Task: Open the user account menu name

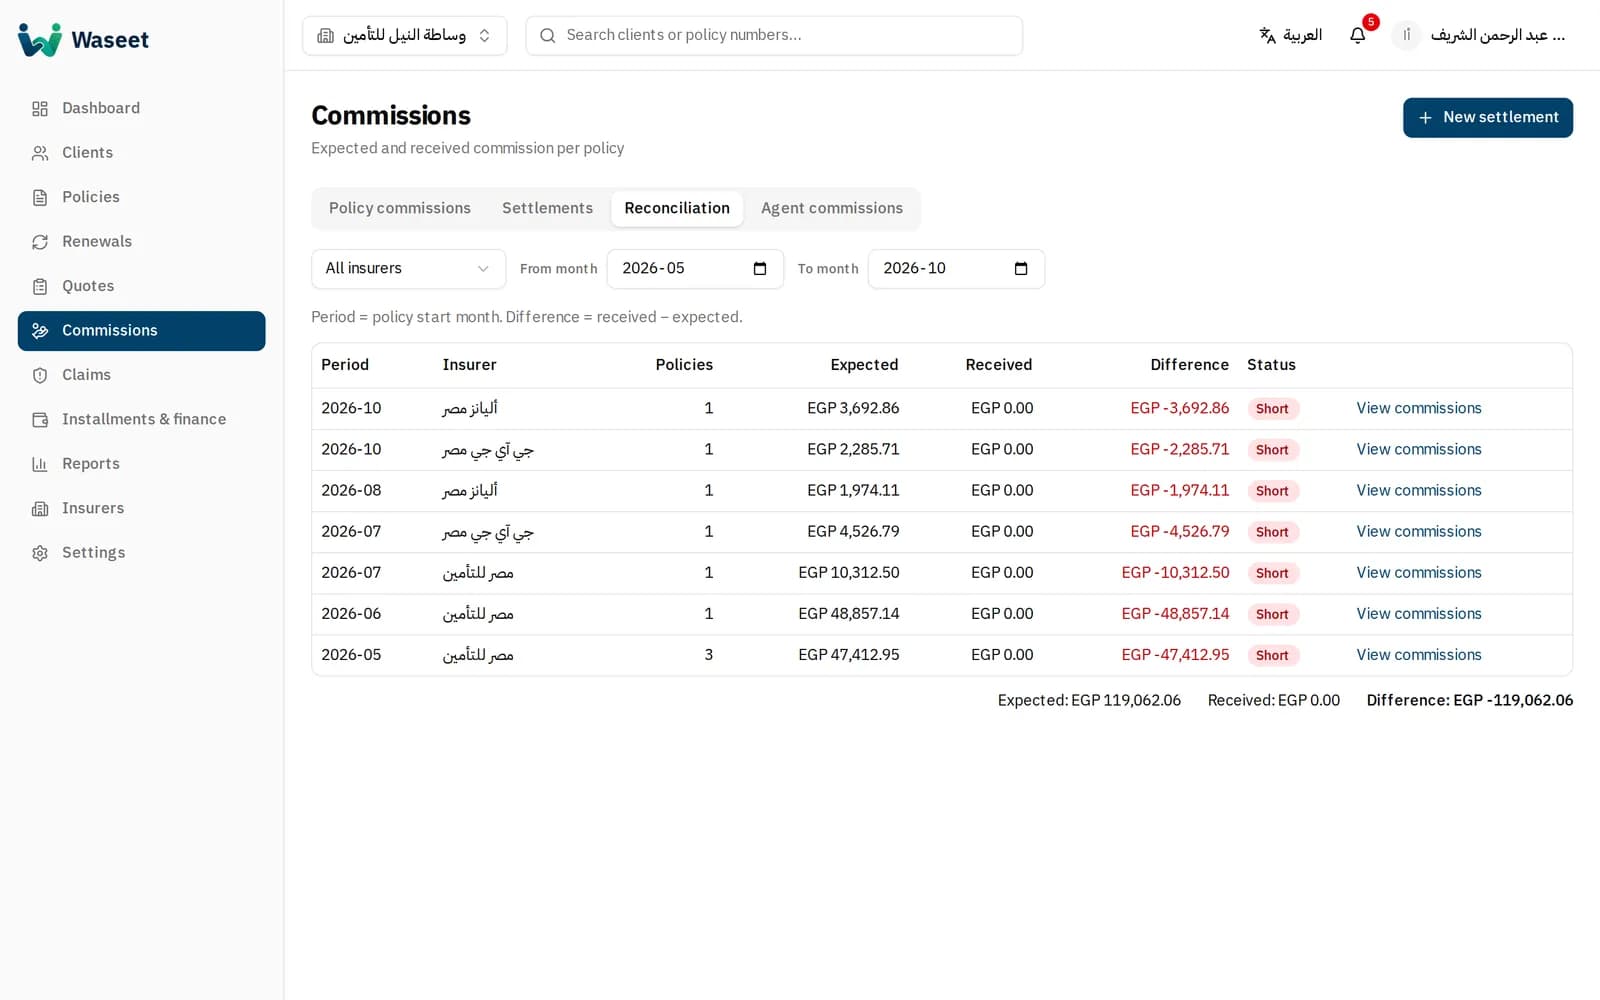Action: 1497,35
